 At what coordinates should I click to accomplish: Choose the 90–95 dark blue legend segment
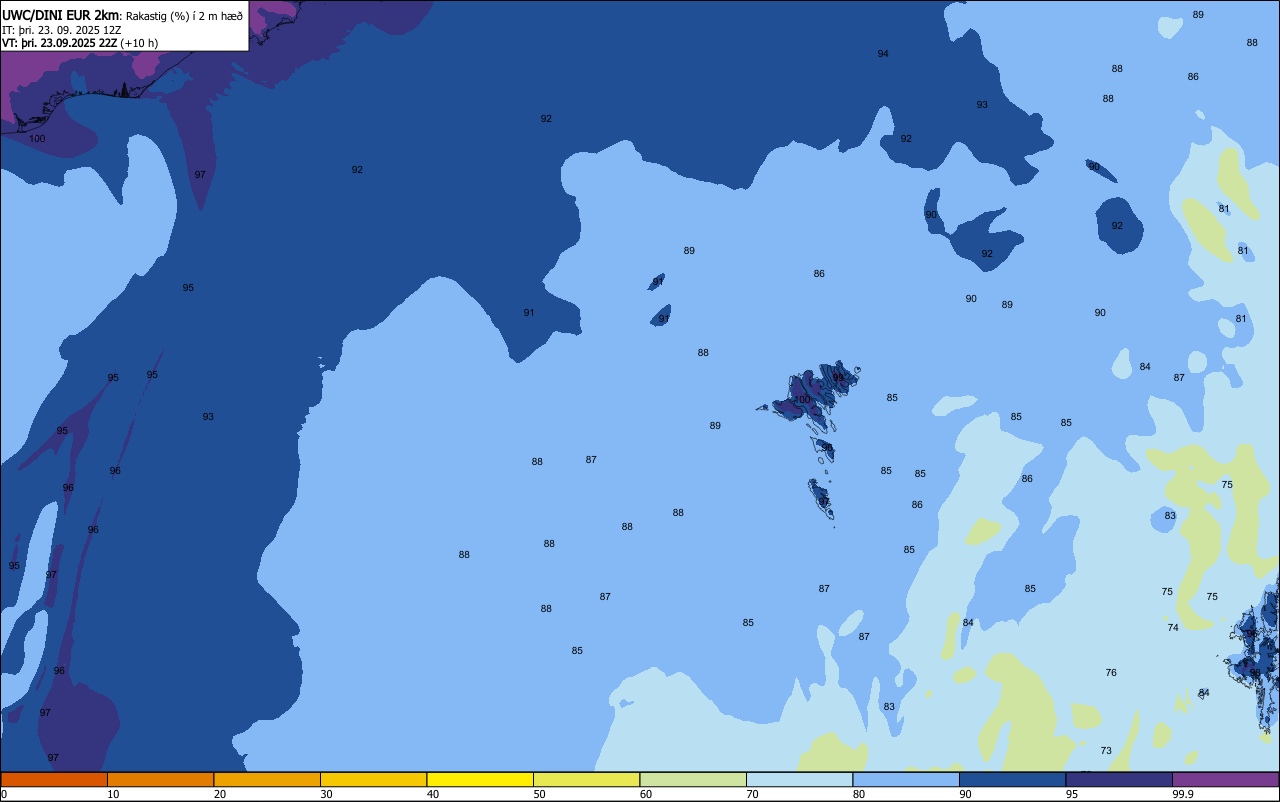tap(1012, 779)
